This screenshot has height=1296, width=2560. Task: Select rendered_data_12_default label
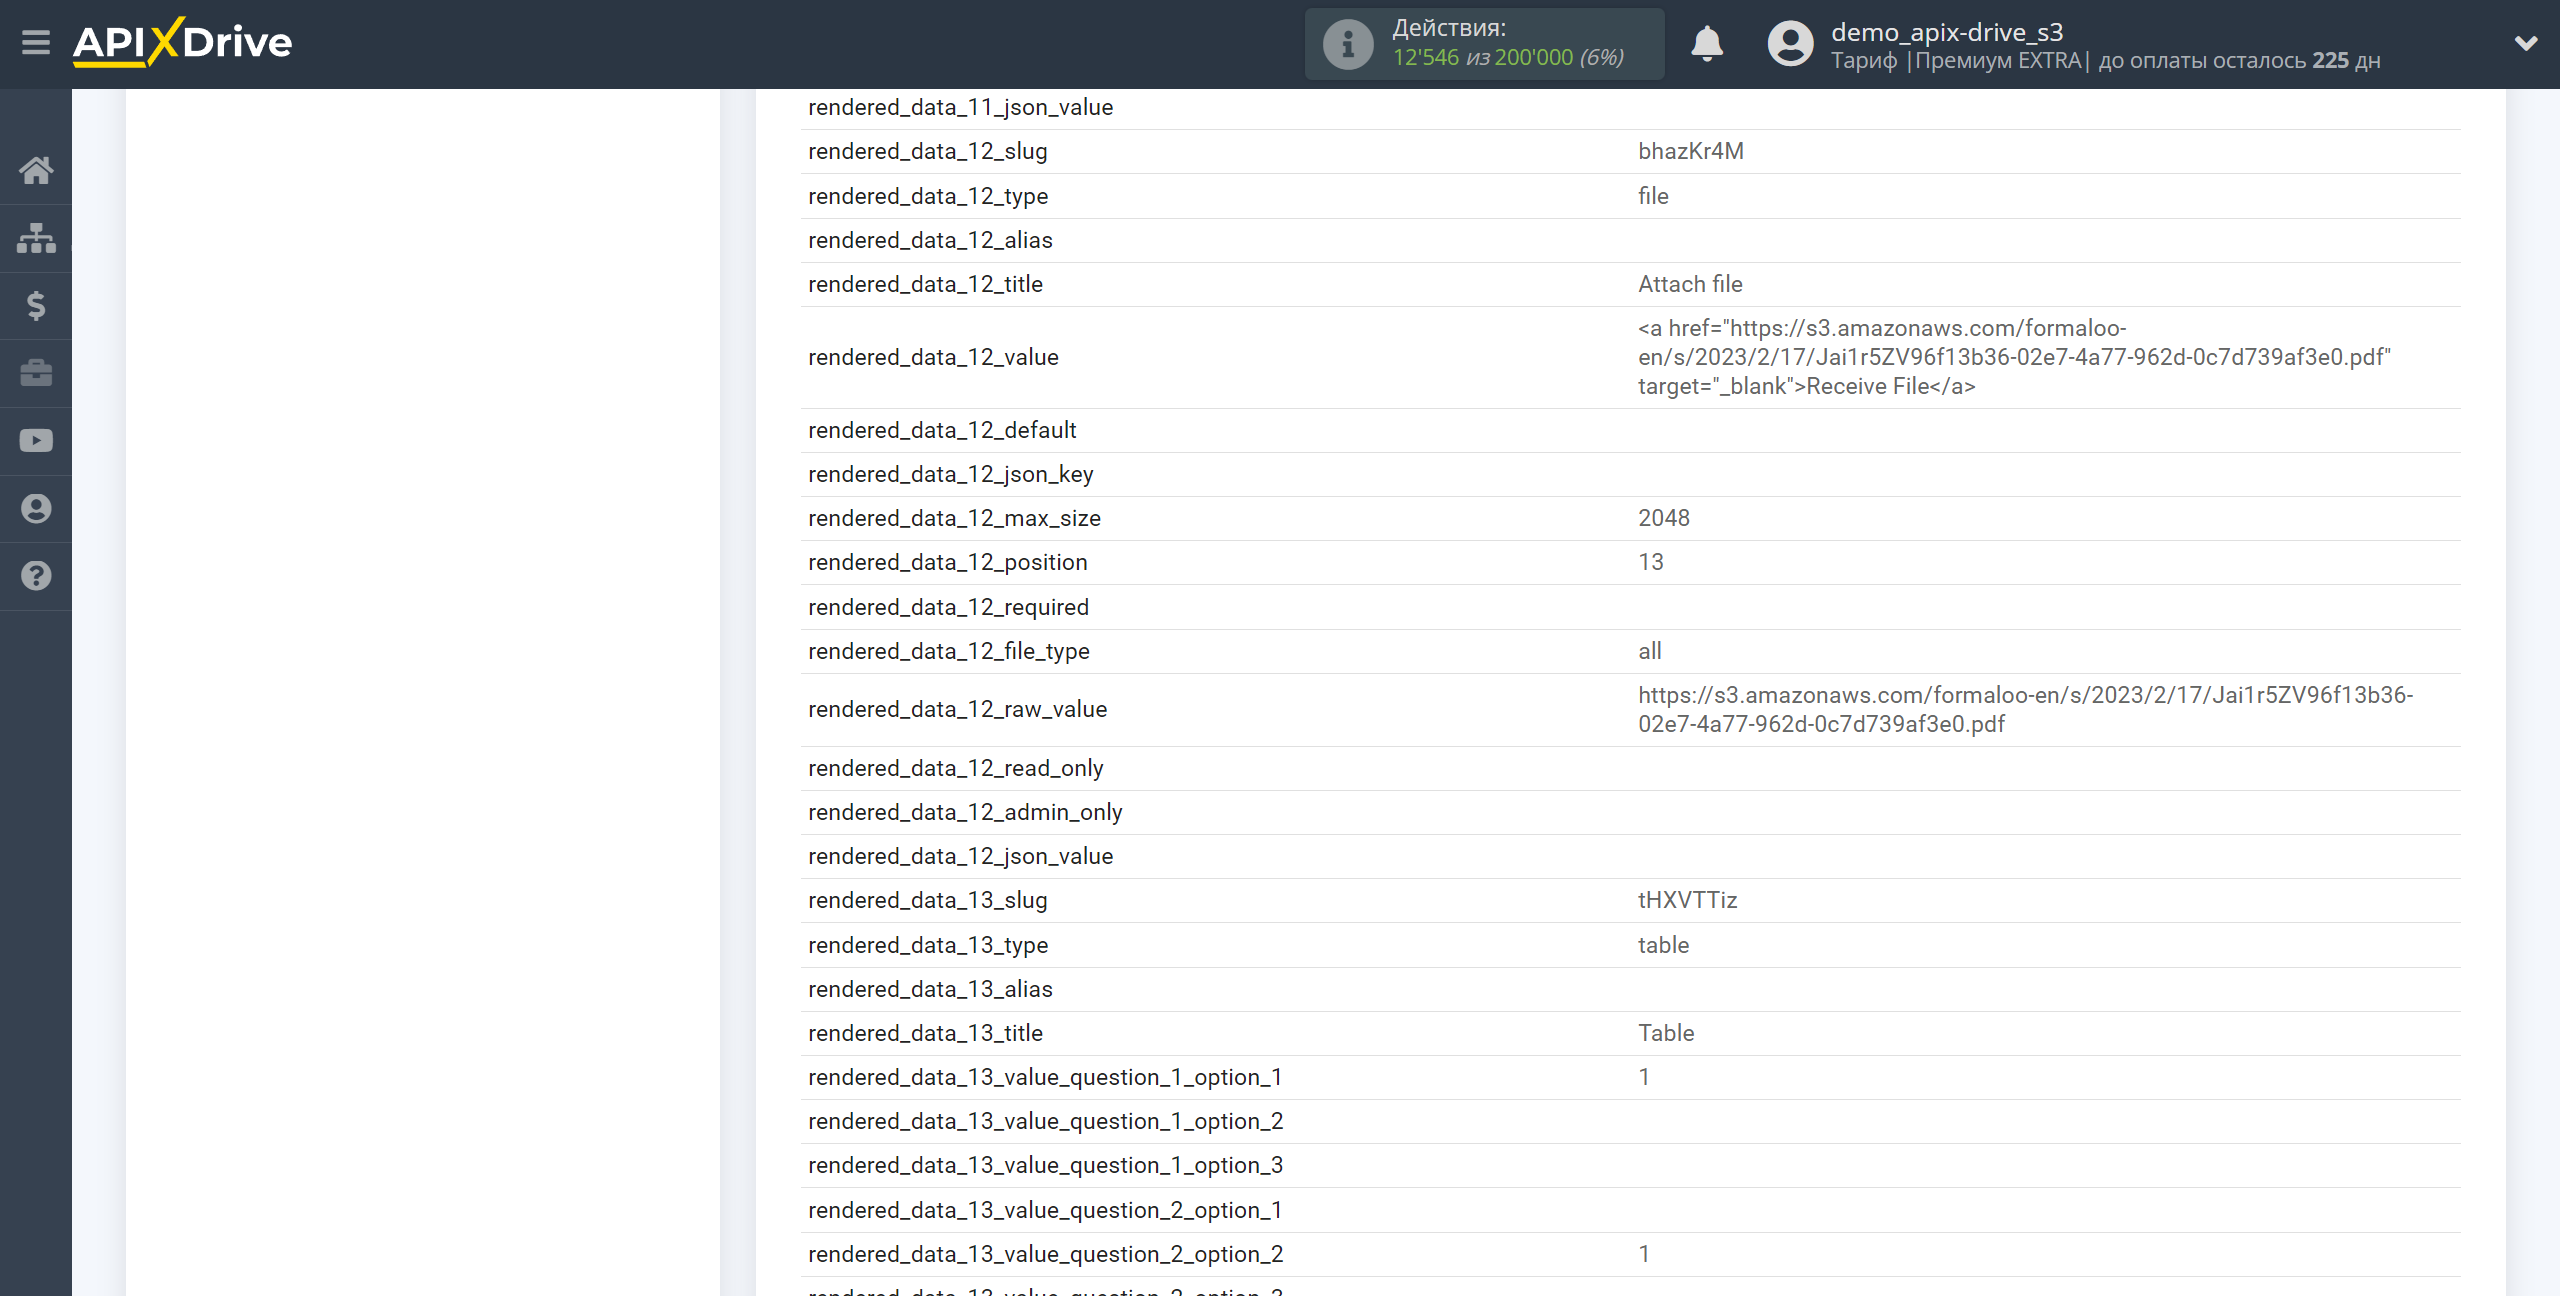[942, 430]
